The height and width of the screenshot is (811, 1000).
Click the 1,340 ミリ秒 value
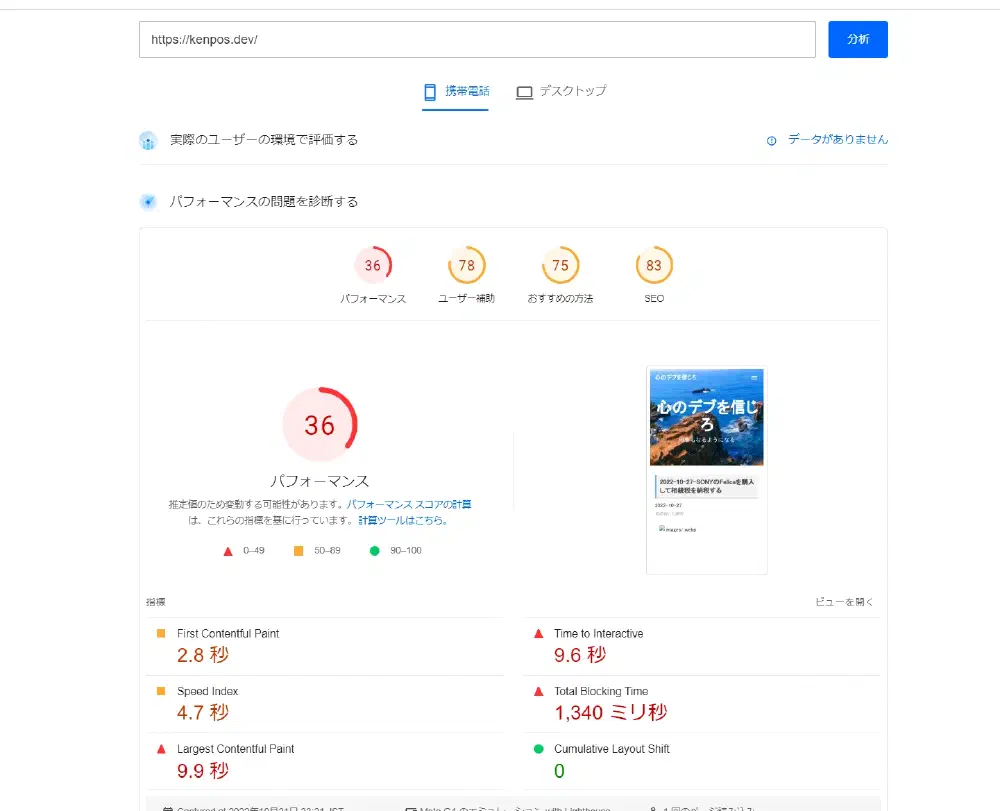[611, 712]
